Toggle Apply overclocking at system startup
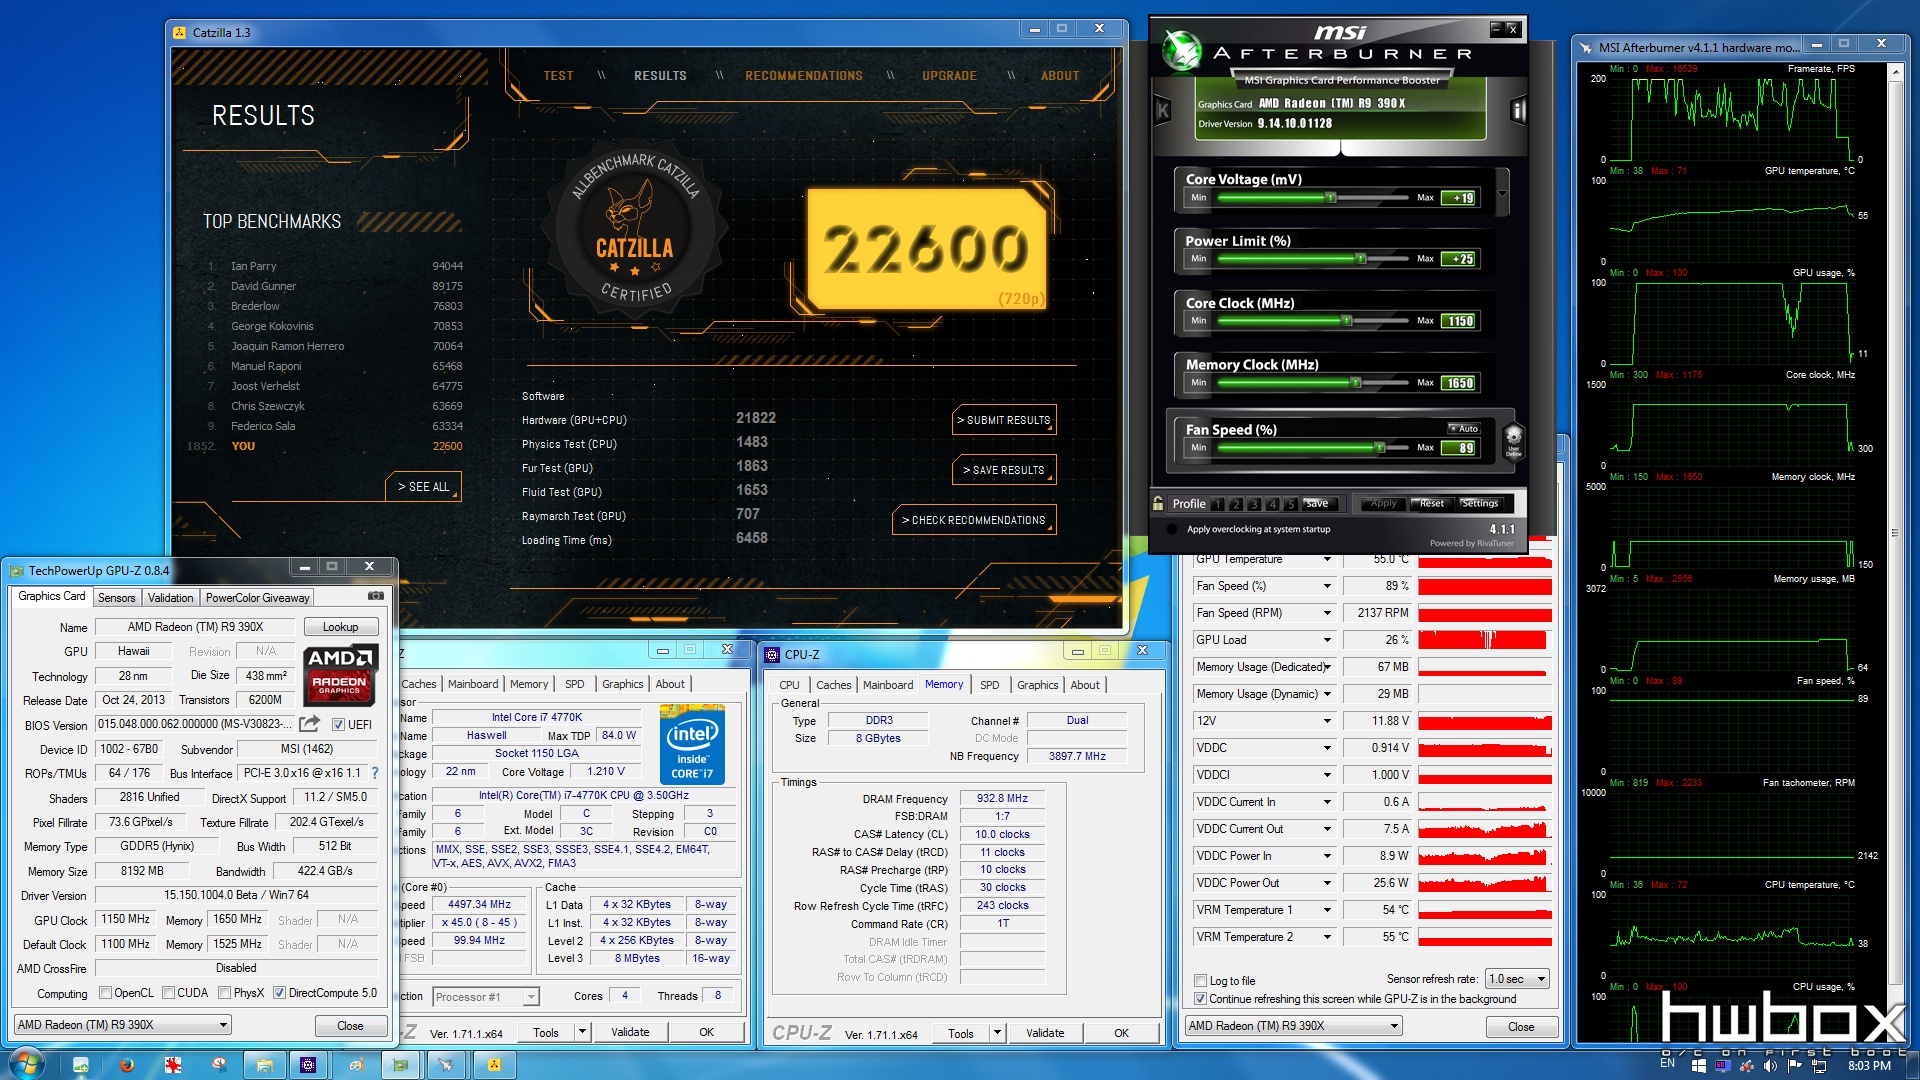 [x=1172, y=530]
